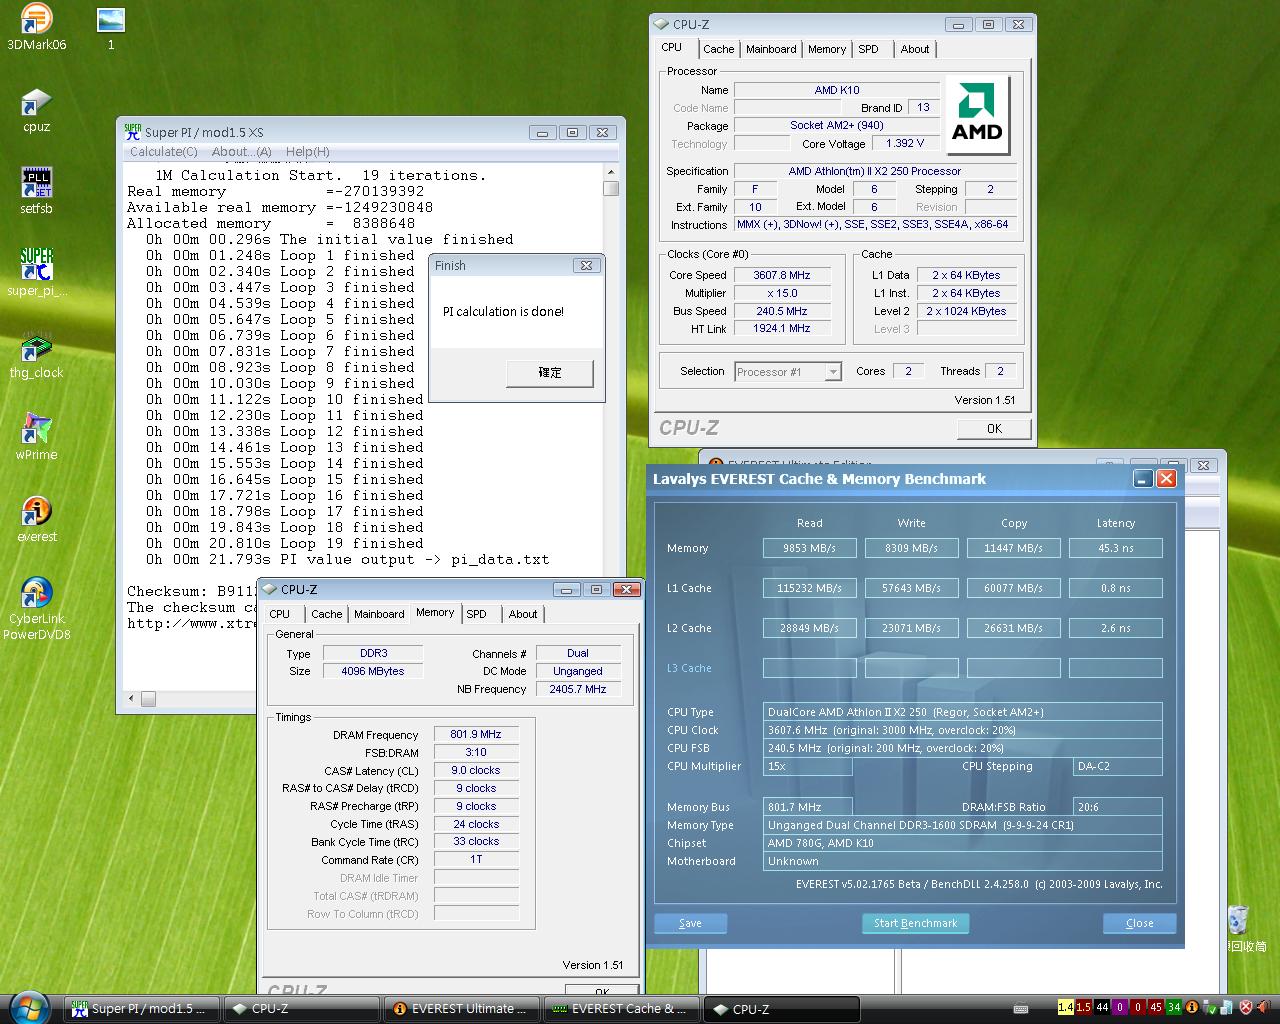Launch the cpuz desktop shortcut

coord(36,110)
